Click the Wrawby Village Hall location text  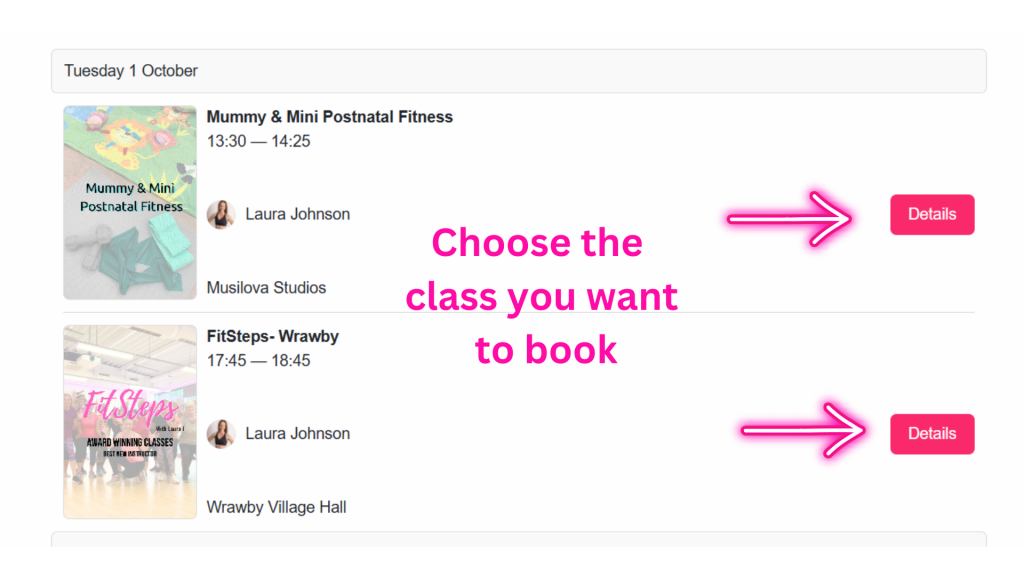(276, 507)
